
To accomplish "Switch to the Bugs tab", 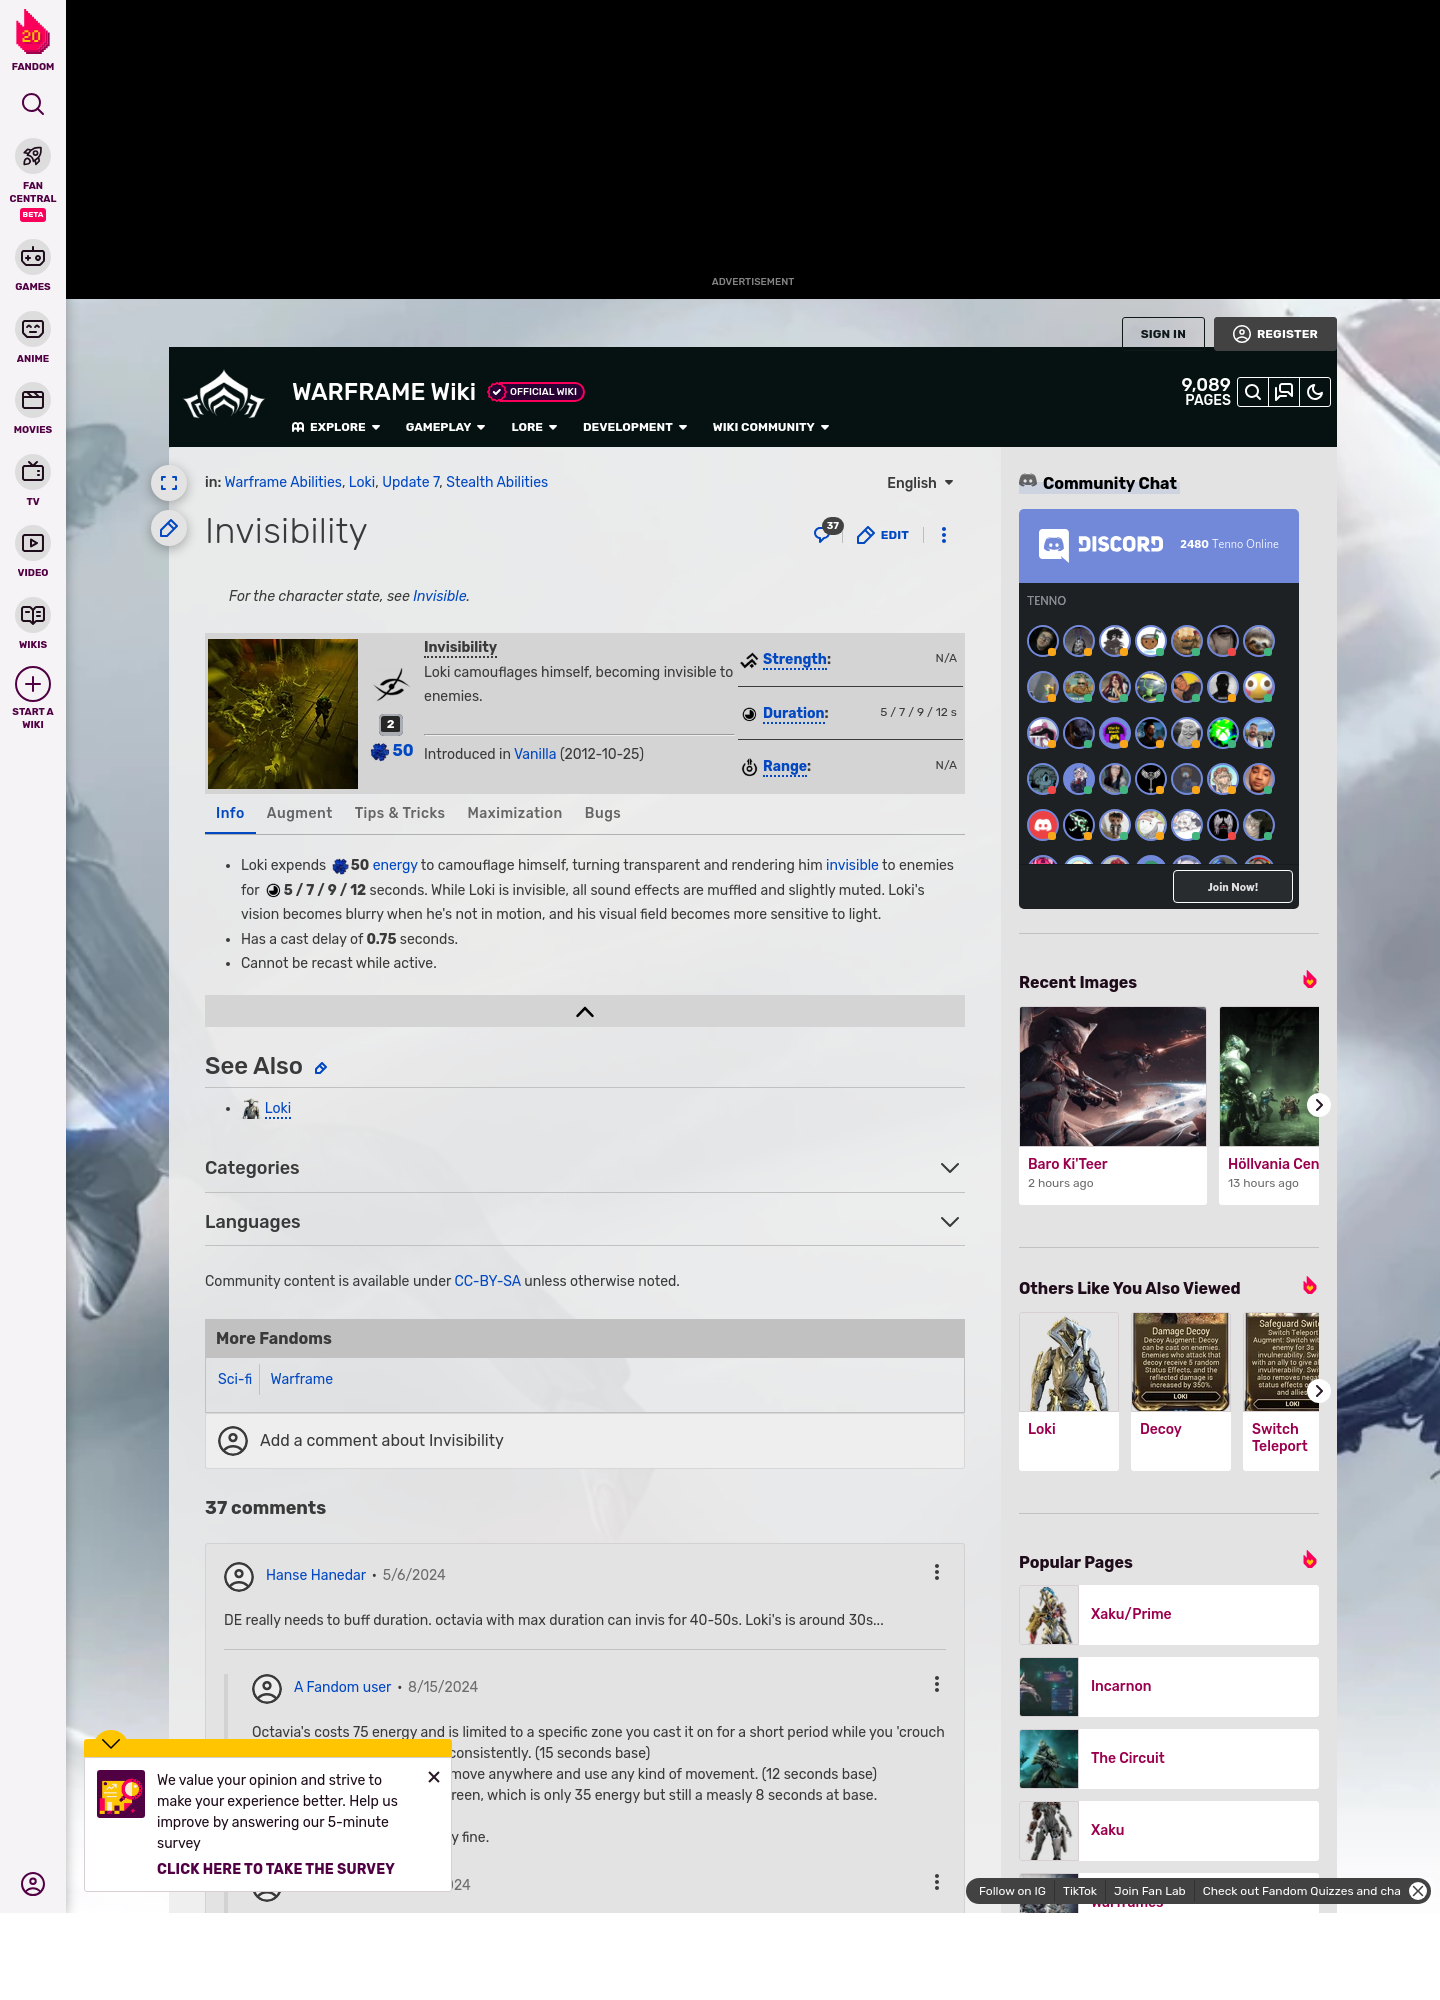I will coord(603,813).
